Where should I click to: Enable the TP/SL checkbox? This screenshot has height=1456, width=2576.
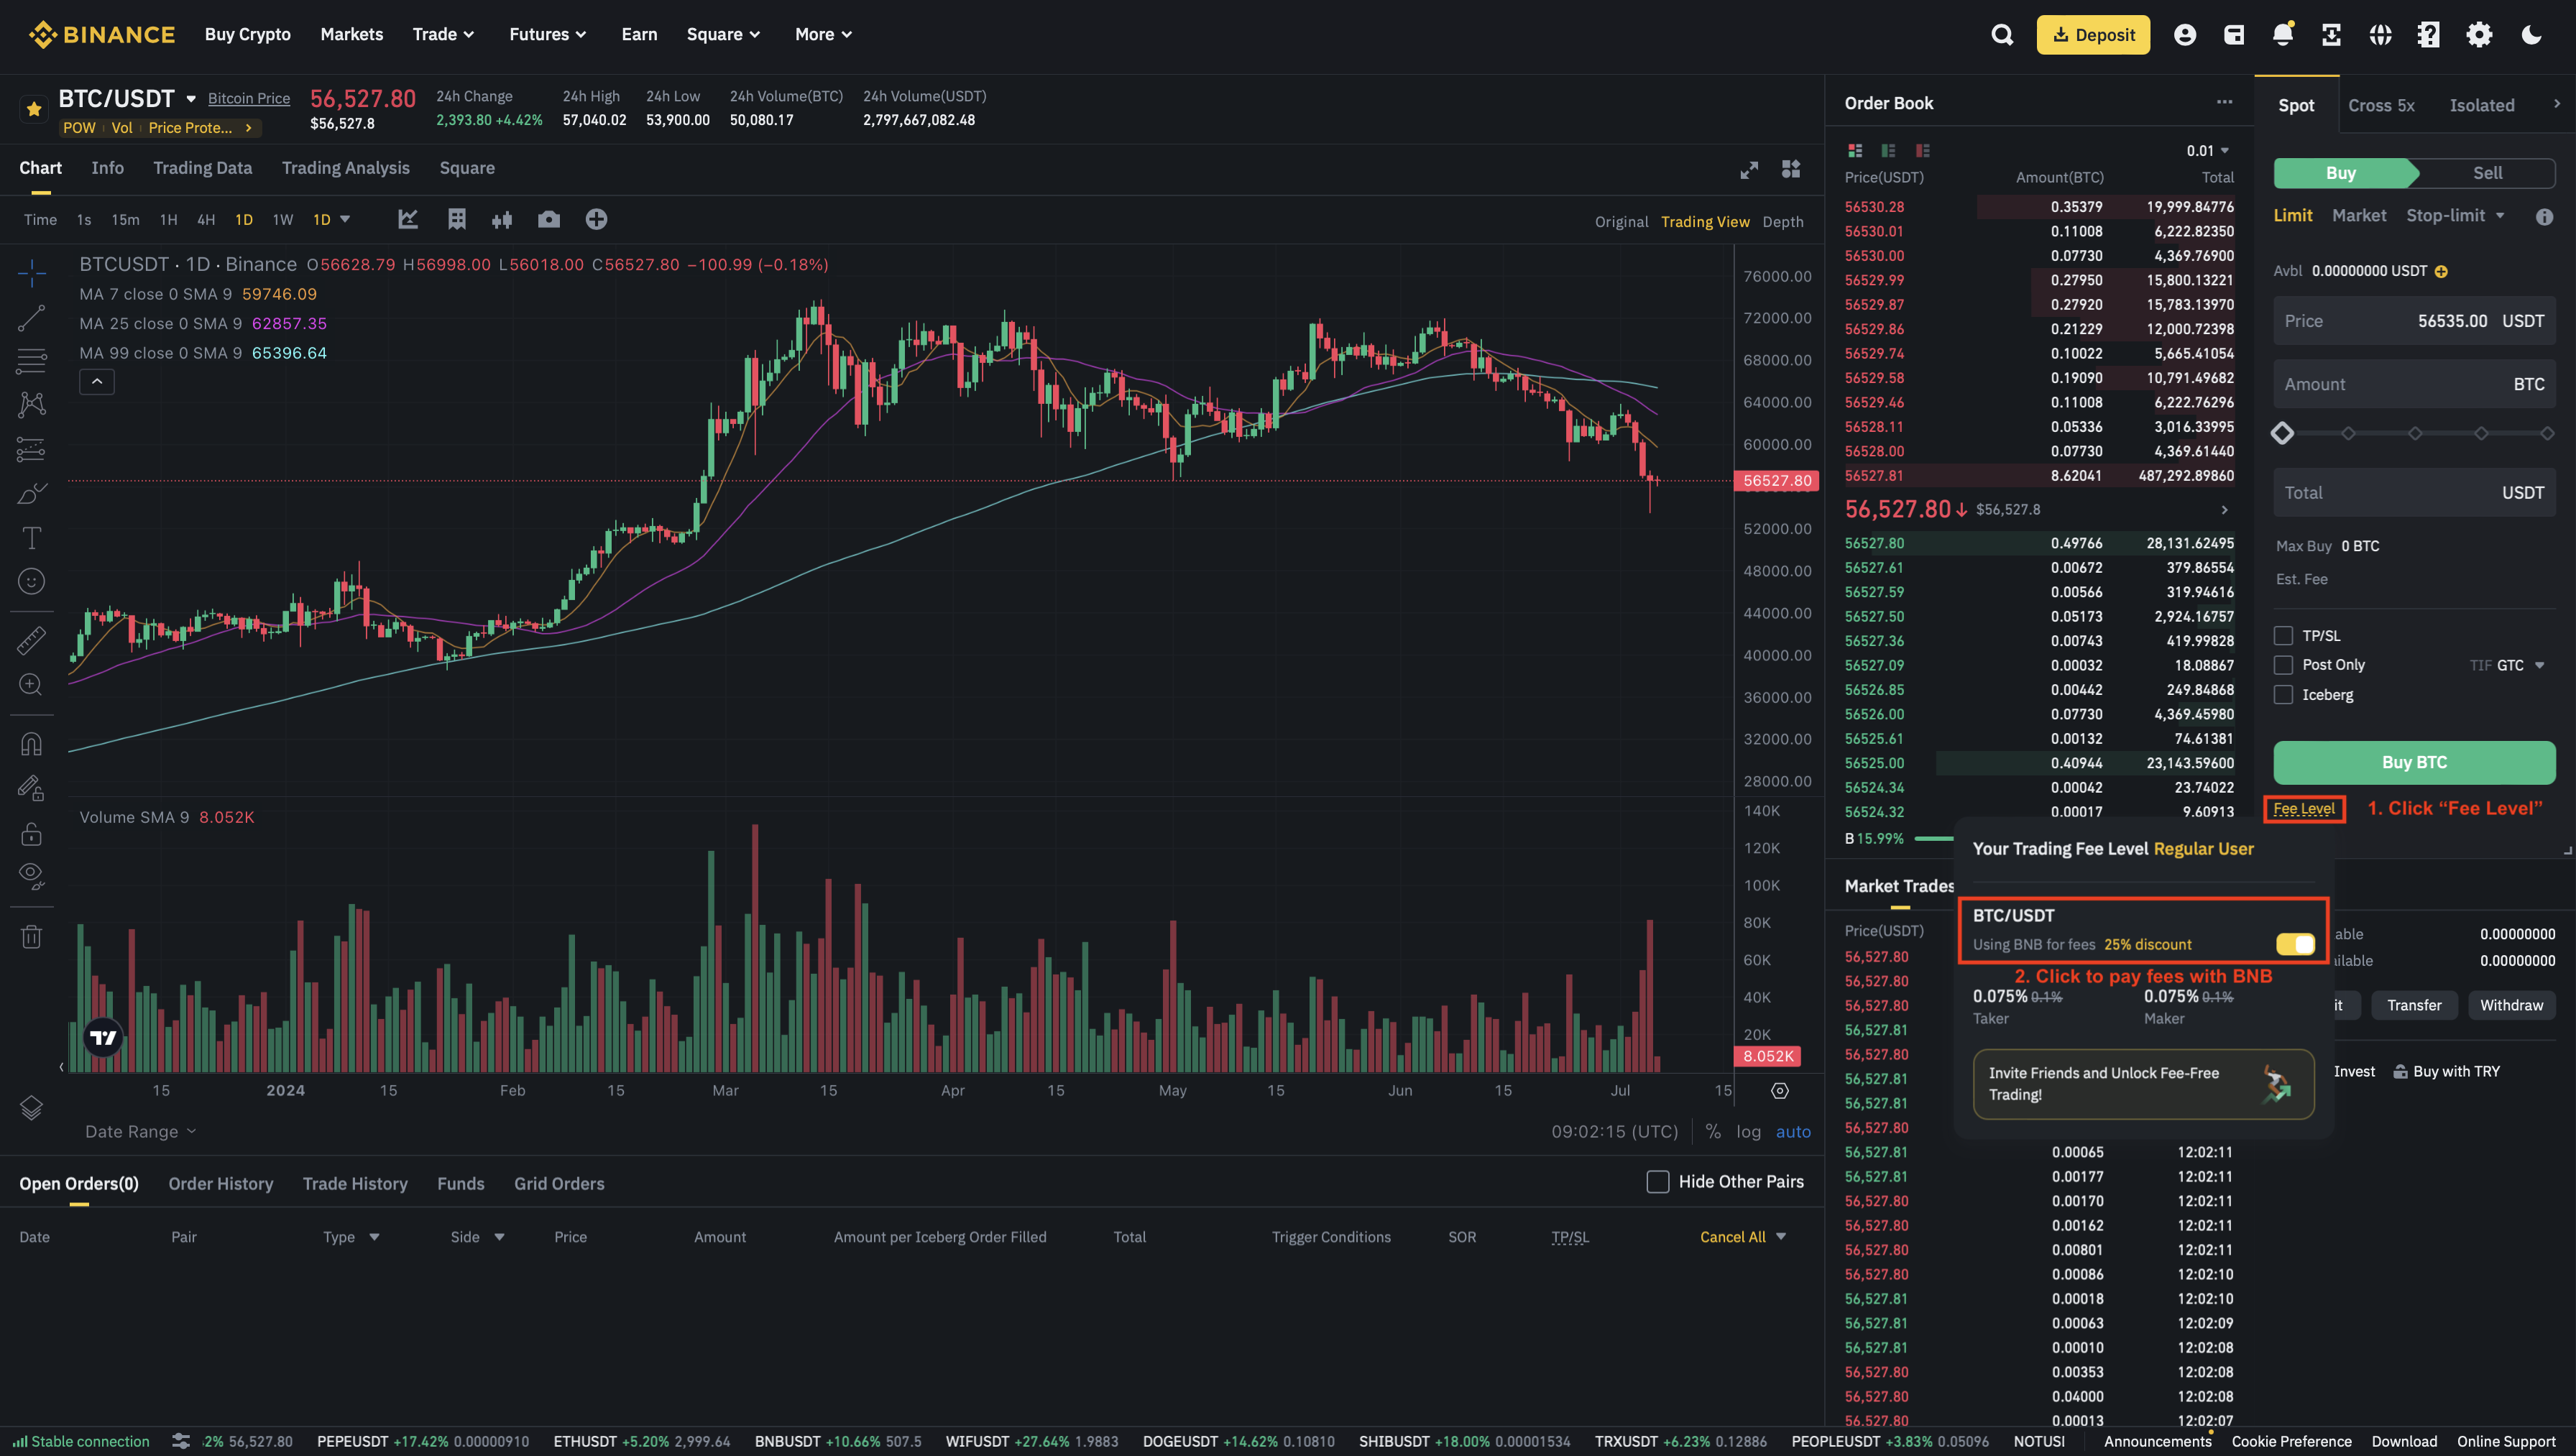pos(2283,636)
